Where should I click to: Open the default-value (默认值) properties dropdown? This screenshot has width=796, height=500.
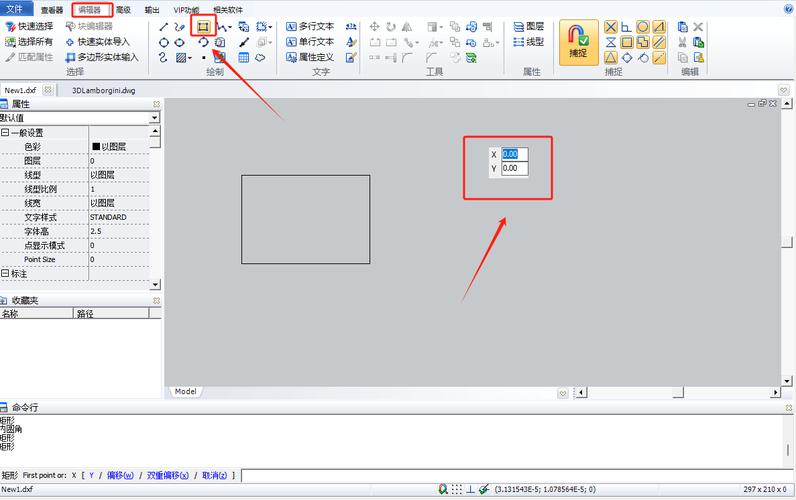155,118
